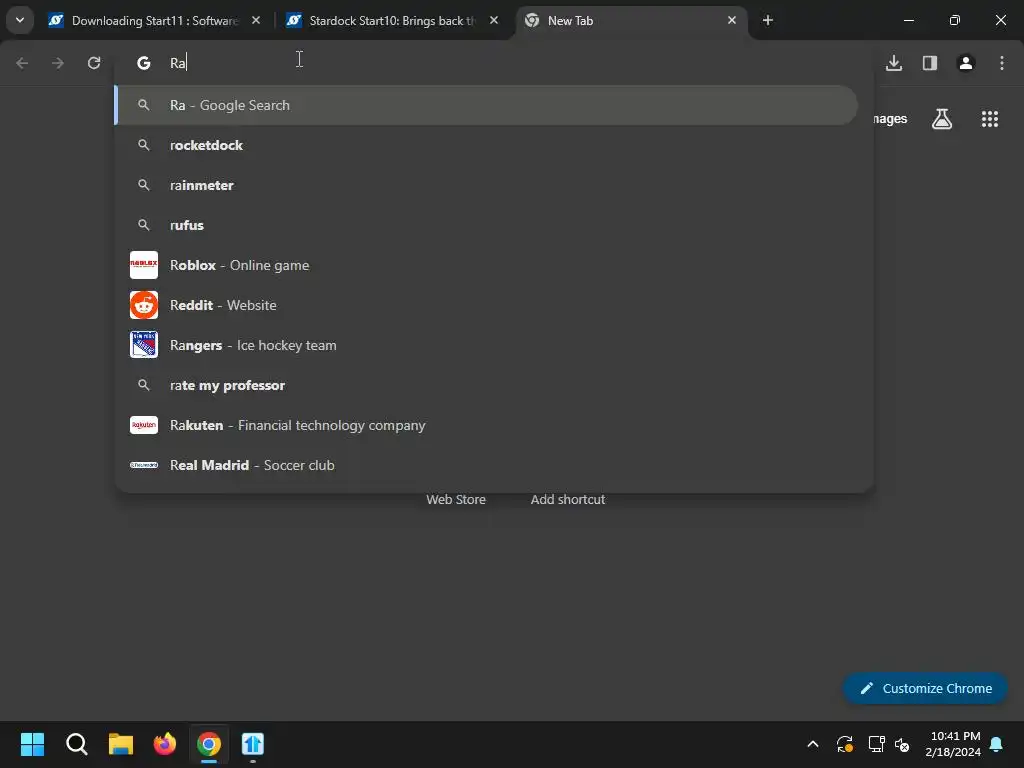This screenshot has width=1024, height=768.
Task: Open notifications bell icon
Action: (997, 744)
